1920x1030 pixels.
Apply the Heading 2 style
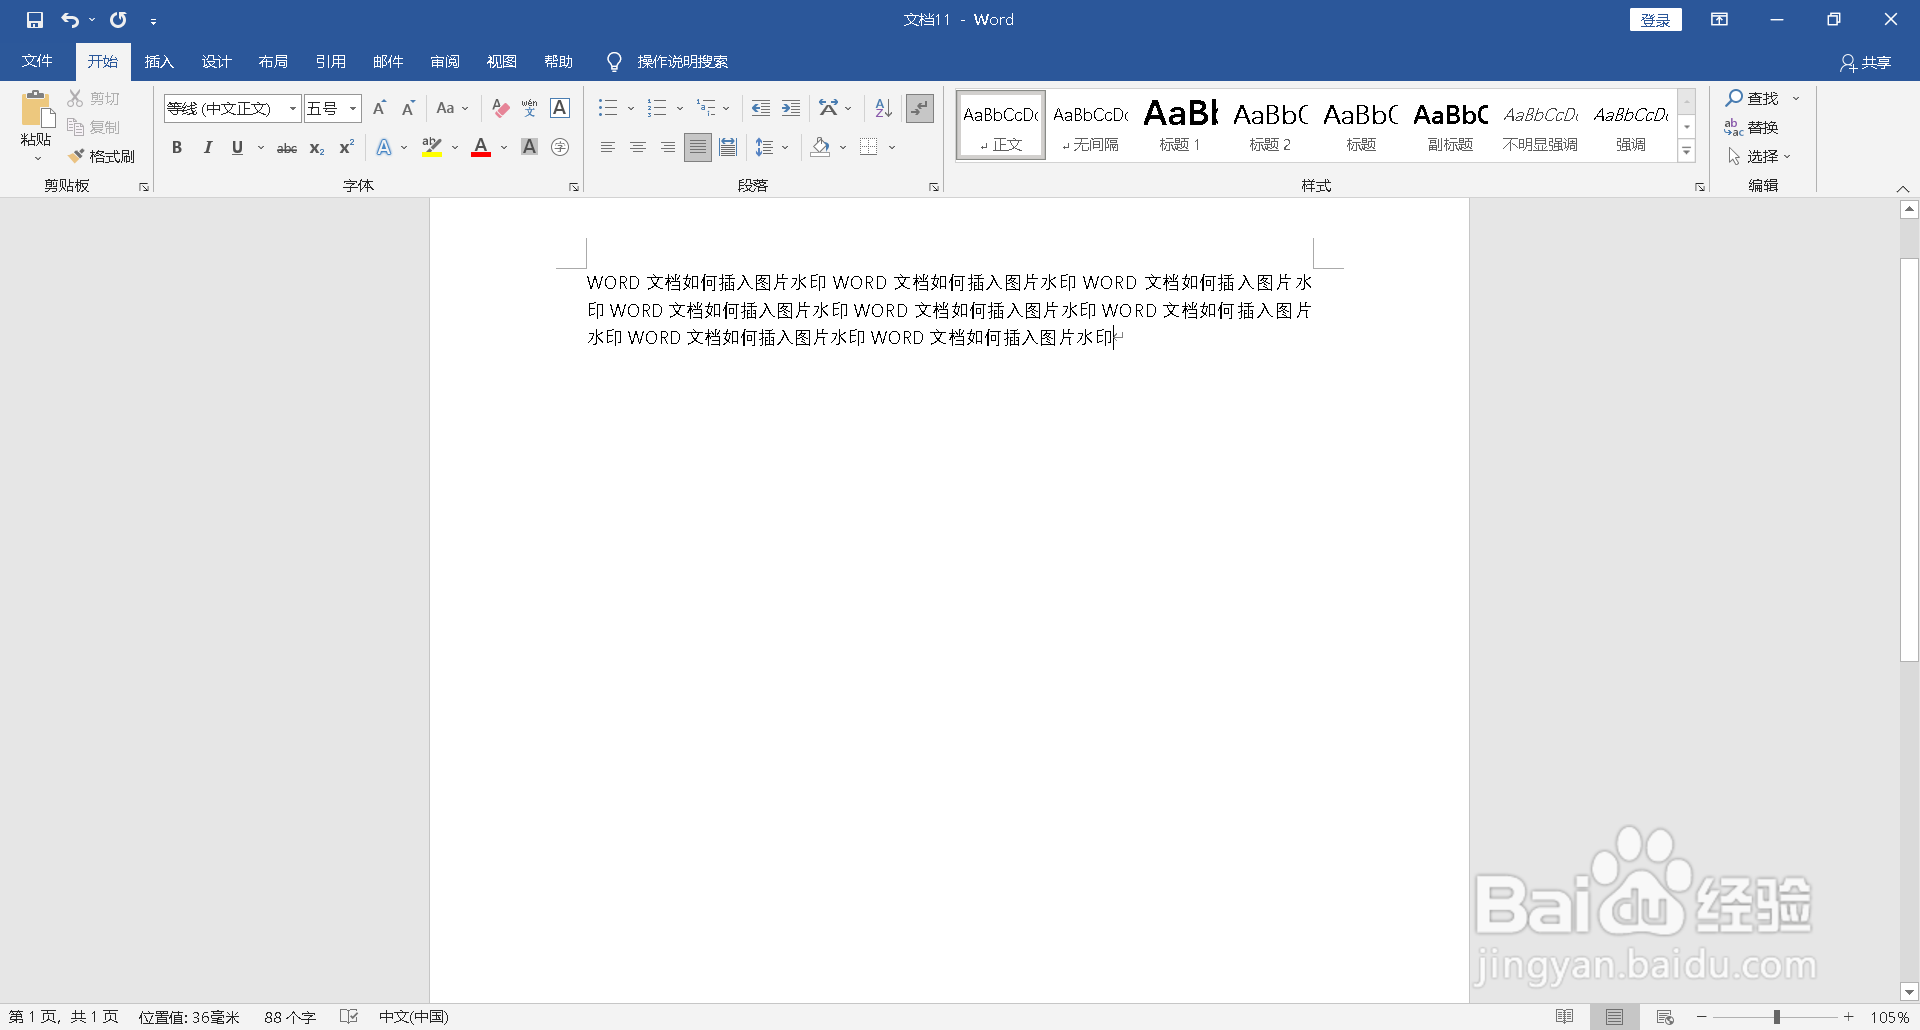point(1270,125)
